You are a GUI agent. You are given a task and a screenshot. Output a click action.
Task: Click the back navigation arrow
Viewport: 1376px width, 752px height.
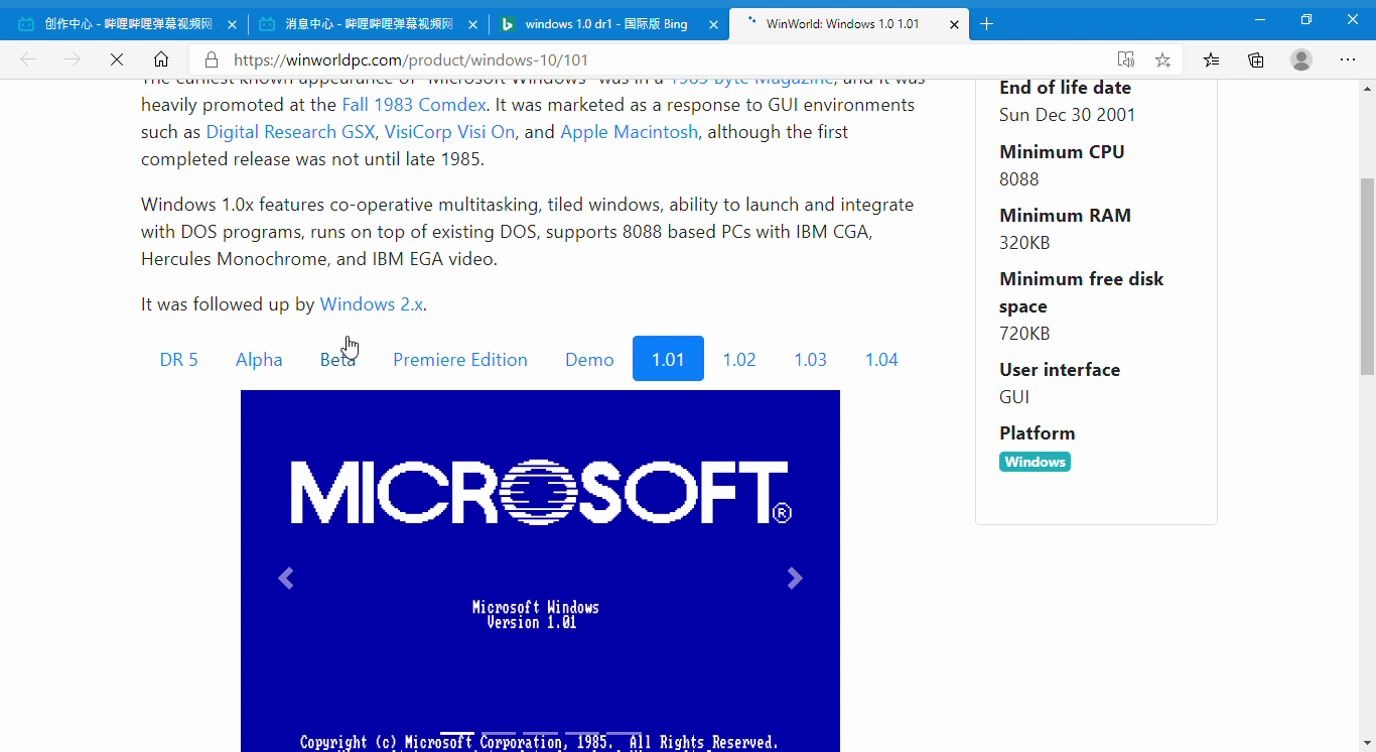pyautogui.click(x=27, y=60)
